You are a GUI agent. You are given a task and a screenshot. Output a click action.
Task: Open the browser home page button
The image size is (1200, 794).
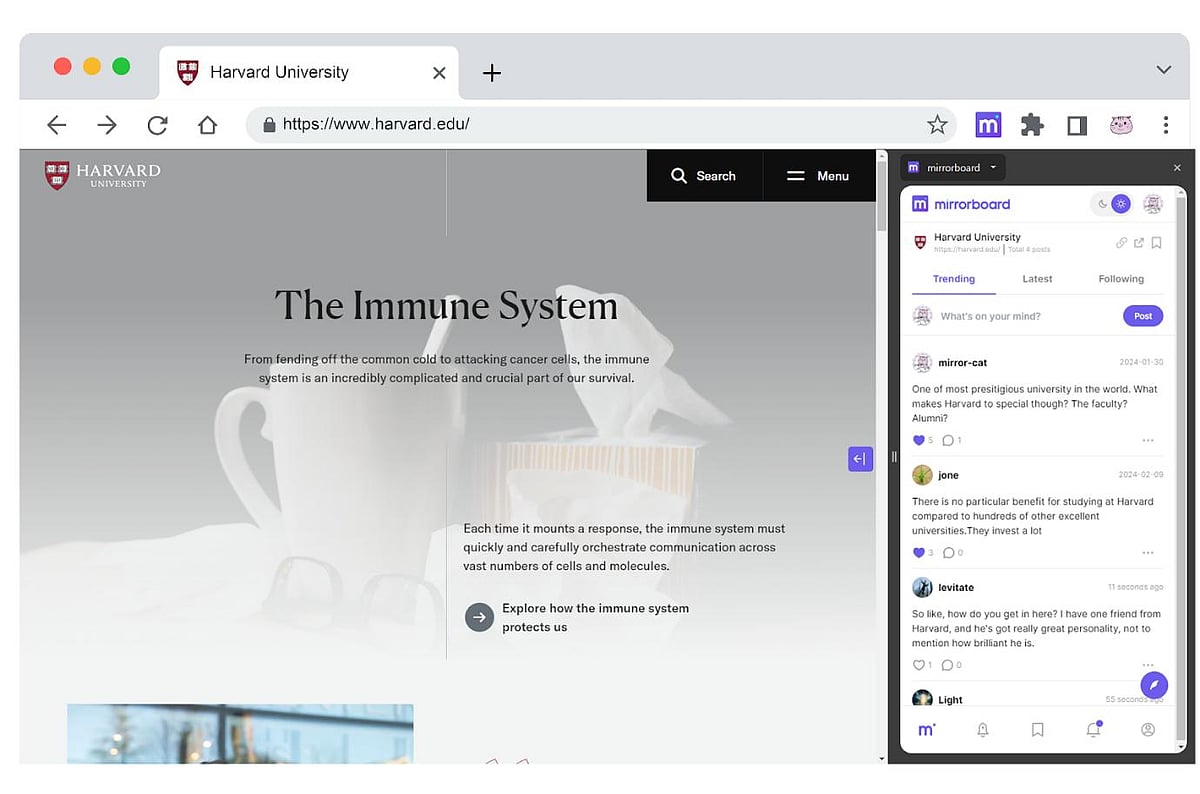[x=207, y=125]
